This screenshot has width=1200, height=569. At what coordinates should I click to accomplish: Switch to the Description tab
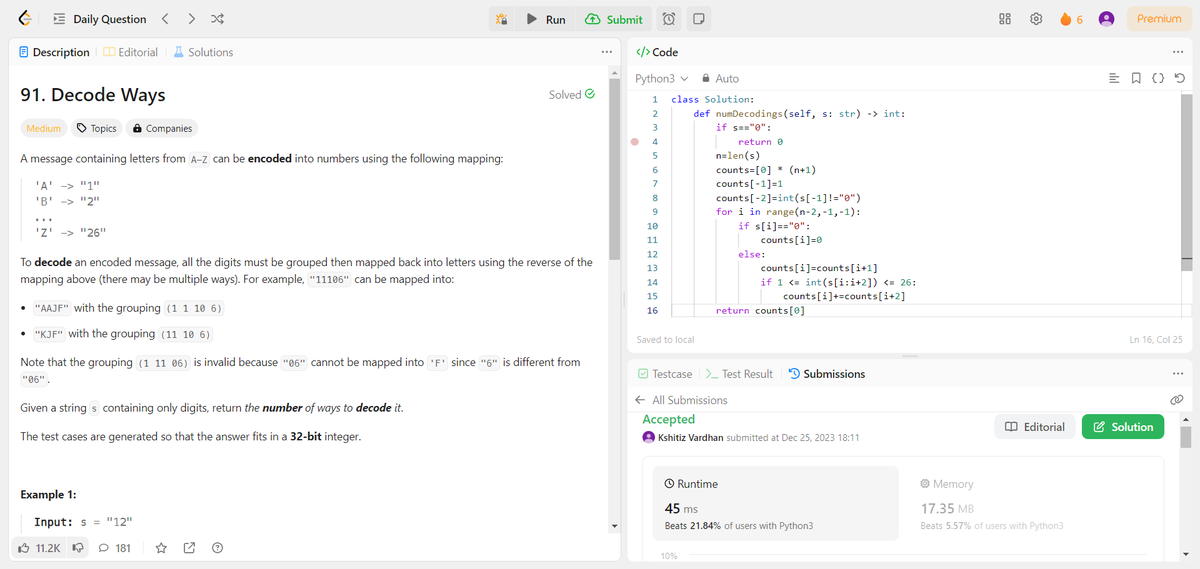point(56,52)
